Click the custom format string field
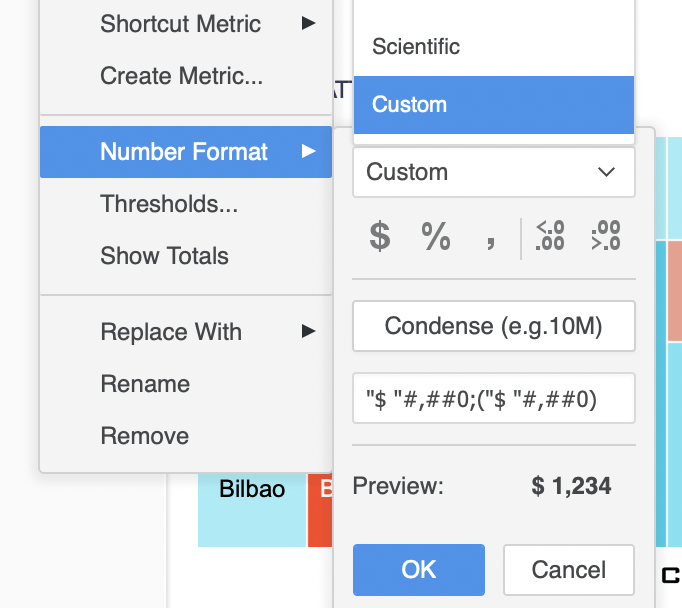Screen dimensions: 682x608 [493, 398]
